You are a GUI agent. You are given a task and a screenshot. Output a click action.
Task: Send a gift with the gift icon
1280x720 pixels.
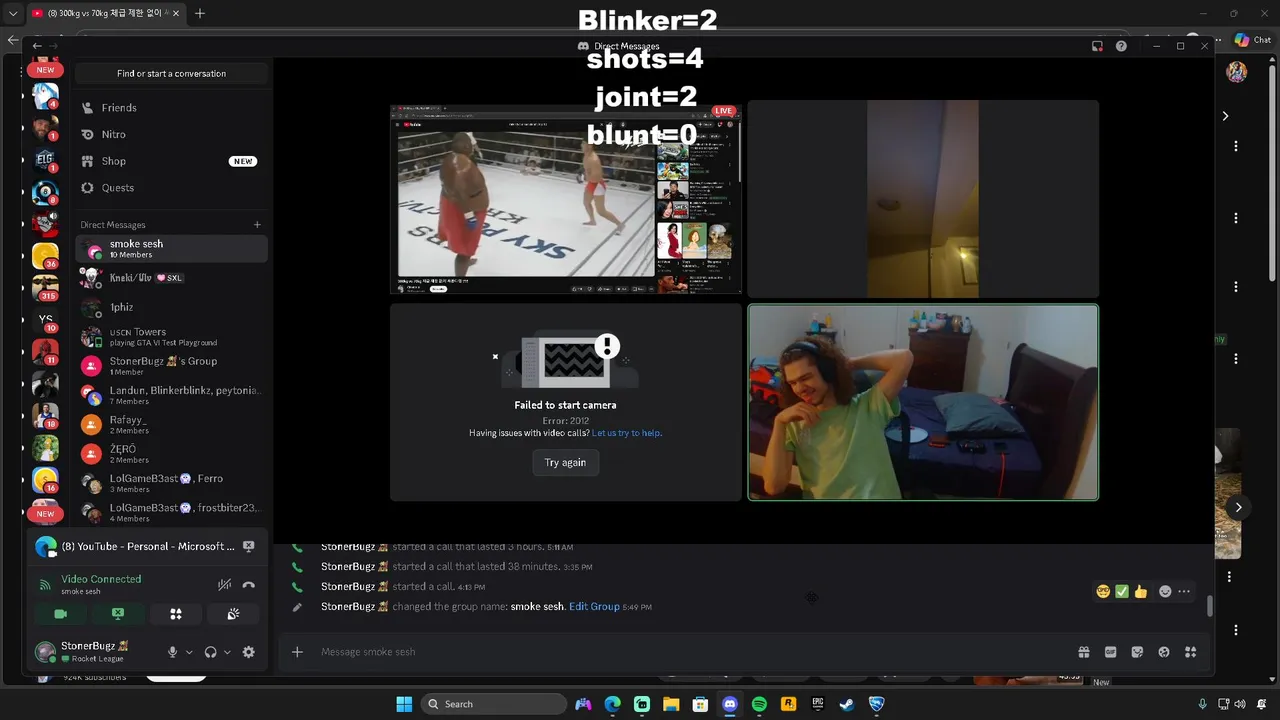coord(1084,652)
